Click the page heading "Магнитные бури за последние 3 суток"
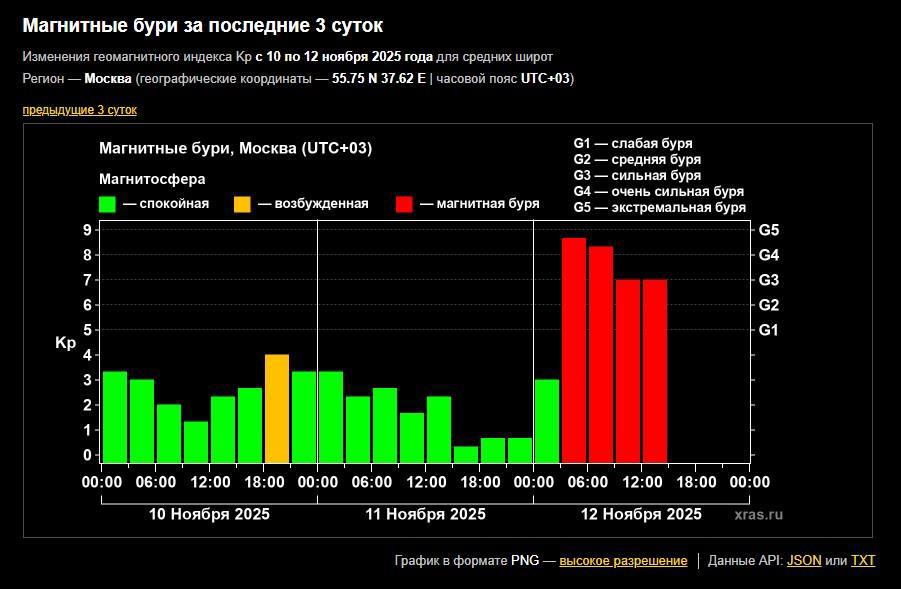 pyautogui.click(x=202, y=25)
